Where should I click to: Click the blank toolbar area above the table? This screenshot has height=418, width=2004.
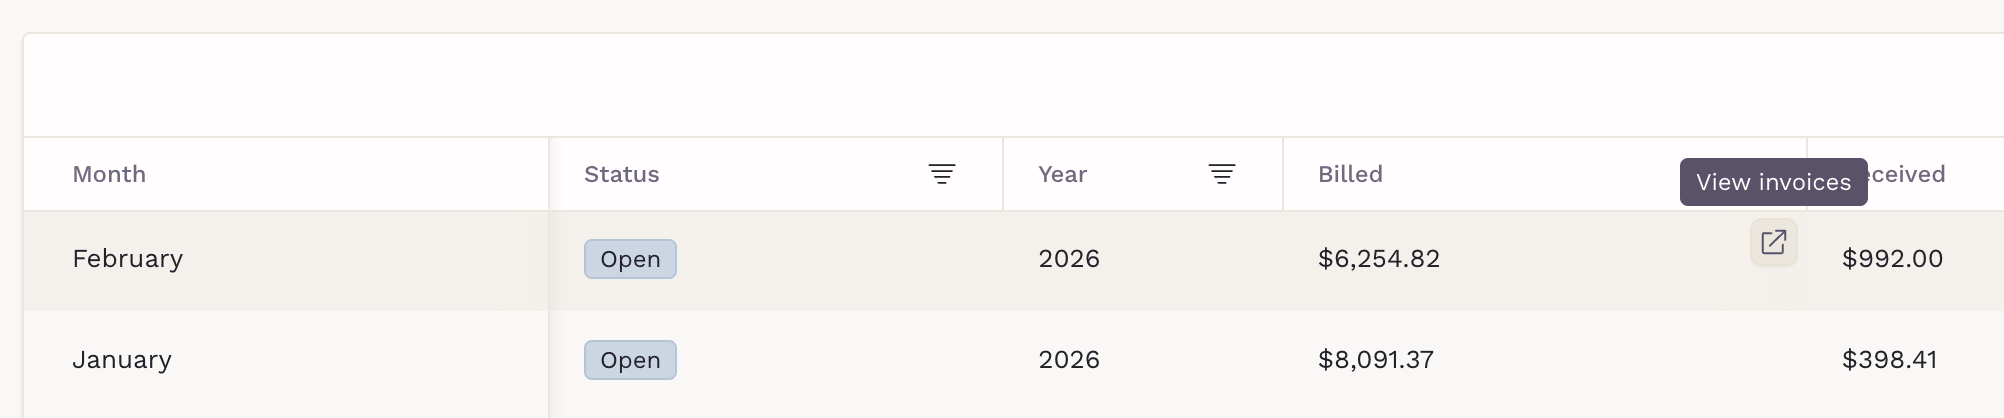[x=1013, y=85]
